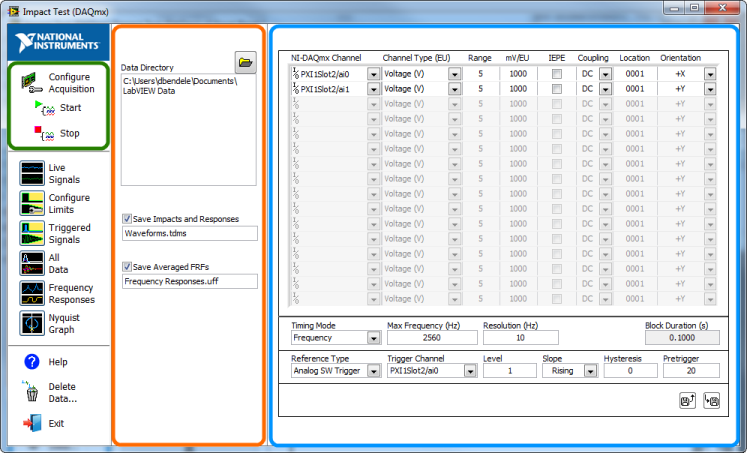Open Configure Acquisition settings icon
The image size is (747, 453).
point(32,83)
